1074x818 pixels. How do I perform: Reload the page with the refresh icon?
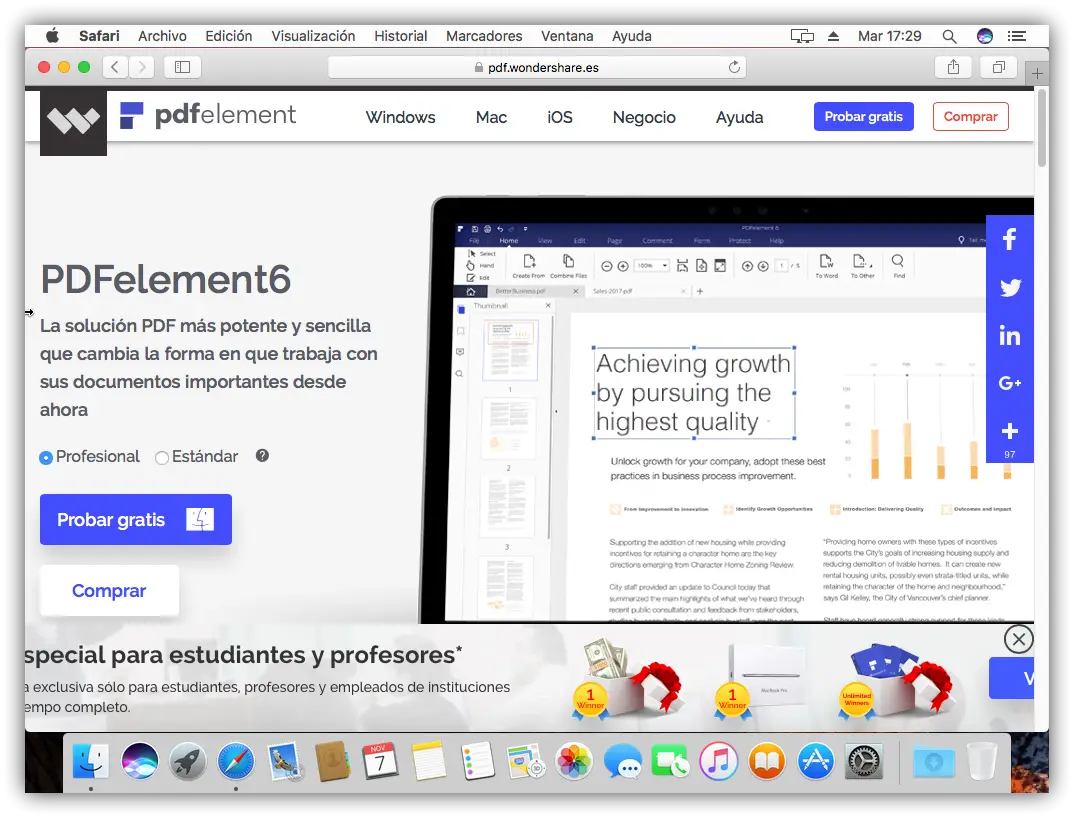734,66
